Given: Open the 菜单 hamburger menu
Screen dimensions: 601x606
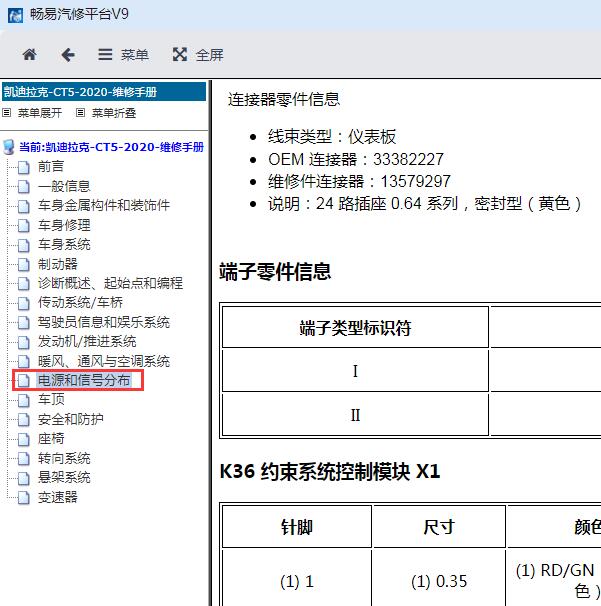Looking at the screenshot, I should point(123,55).
